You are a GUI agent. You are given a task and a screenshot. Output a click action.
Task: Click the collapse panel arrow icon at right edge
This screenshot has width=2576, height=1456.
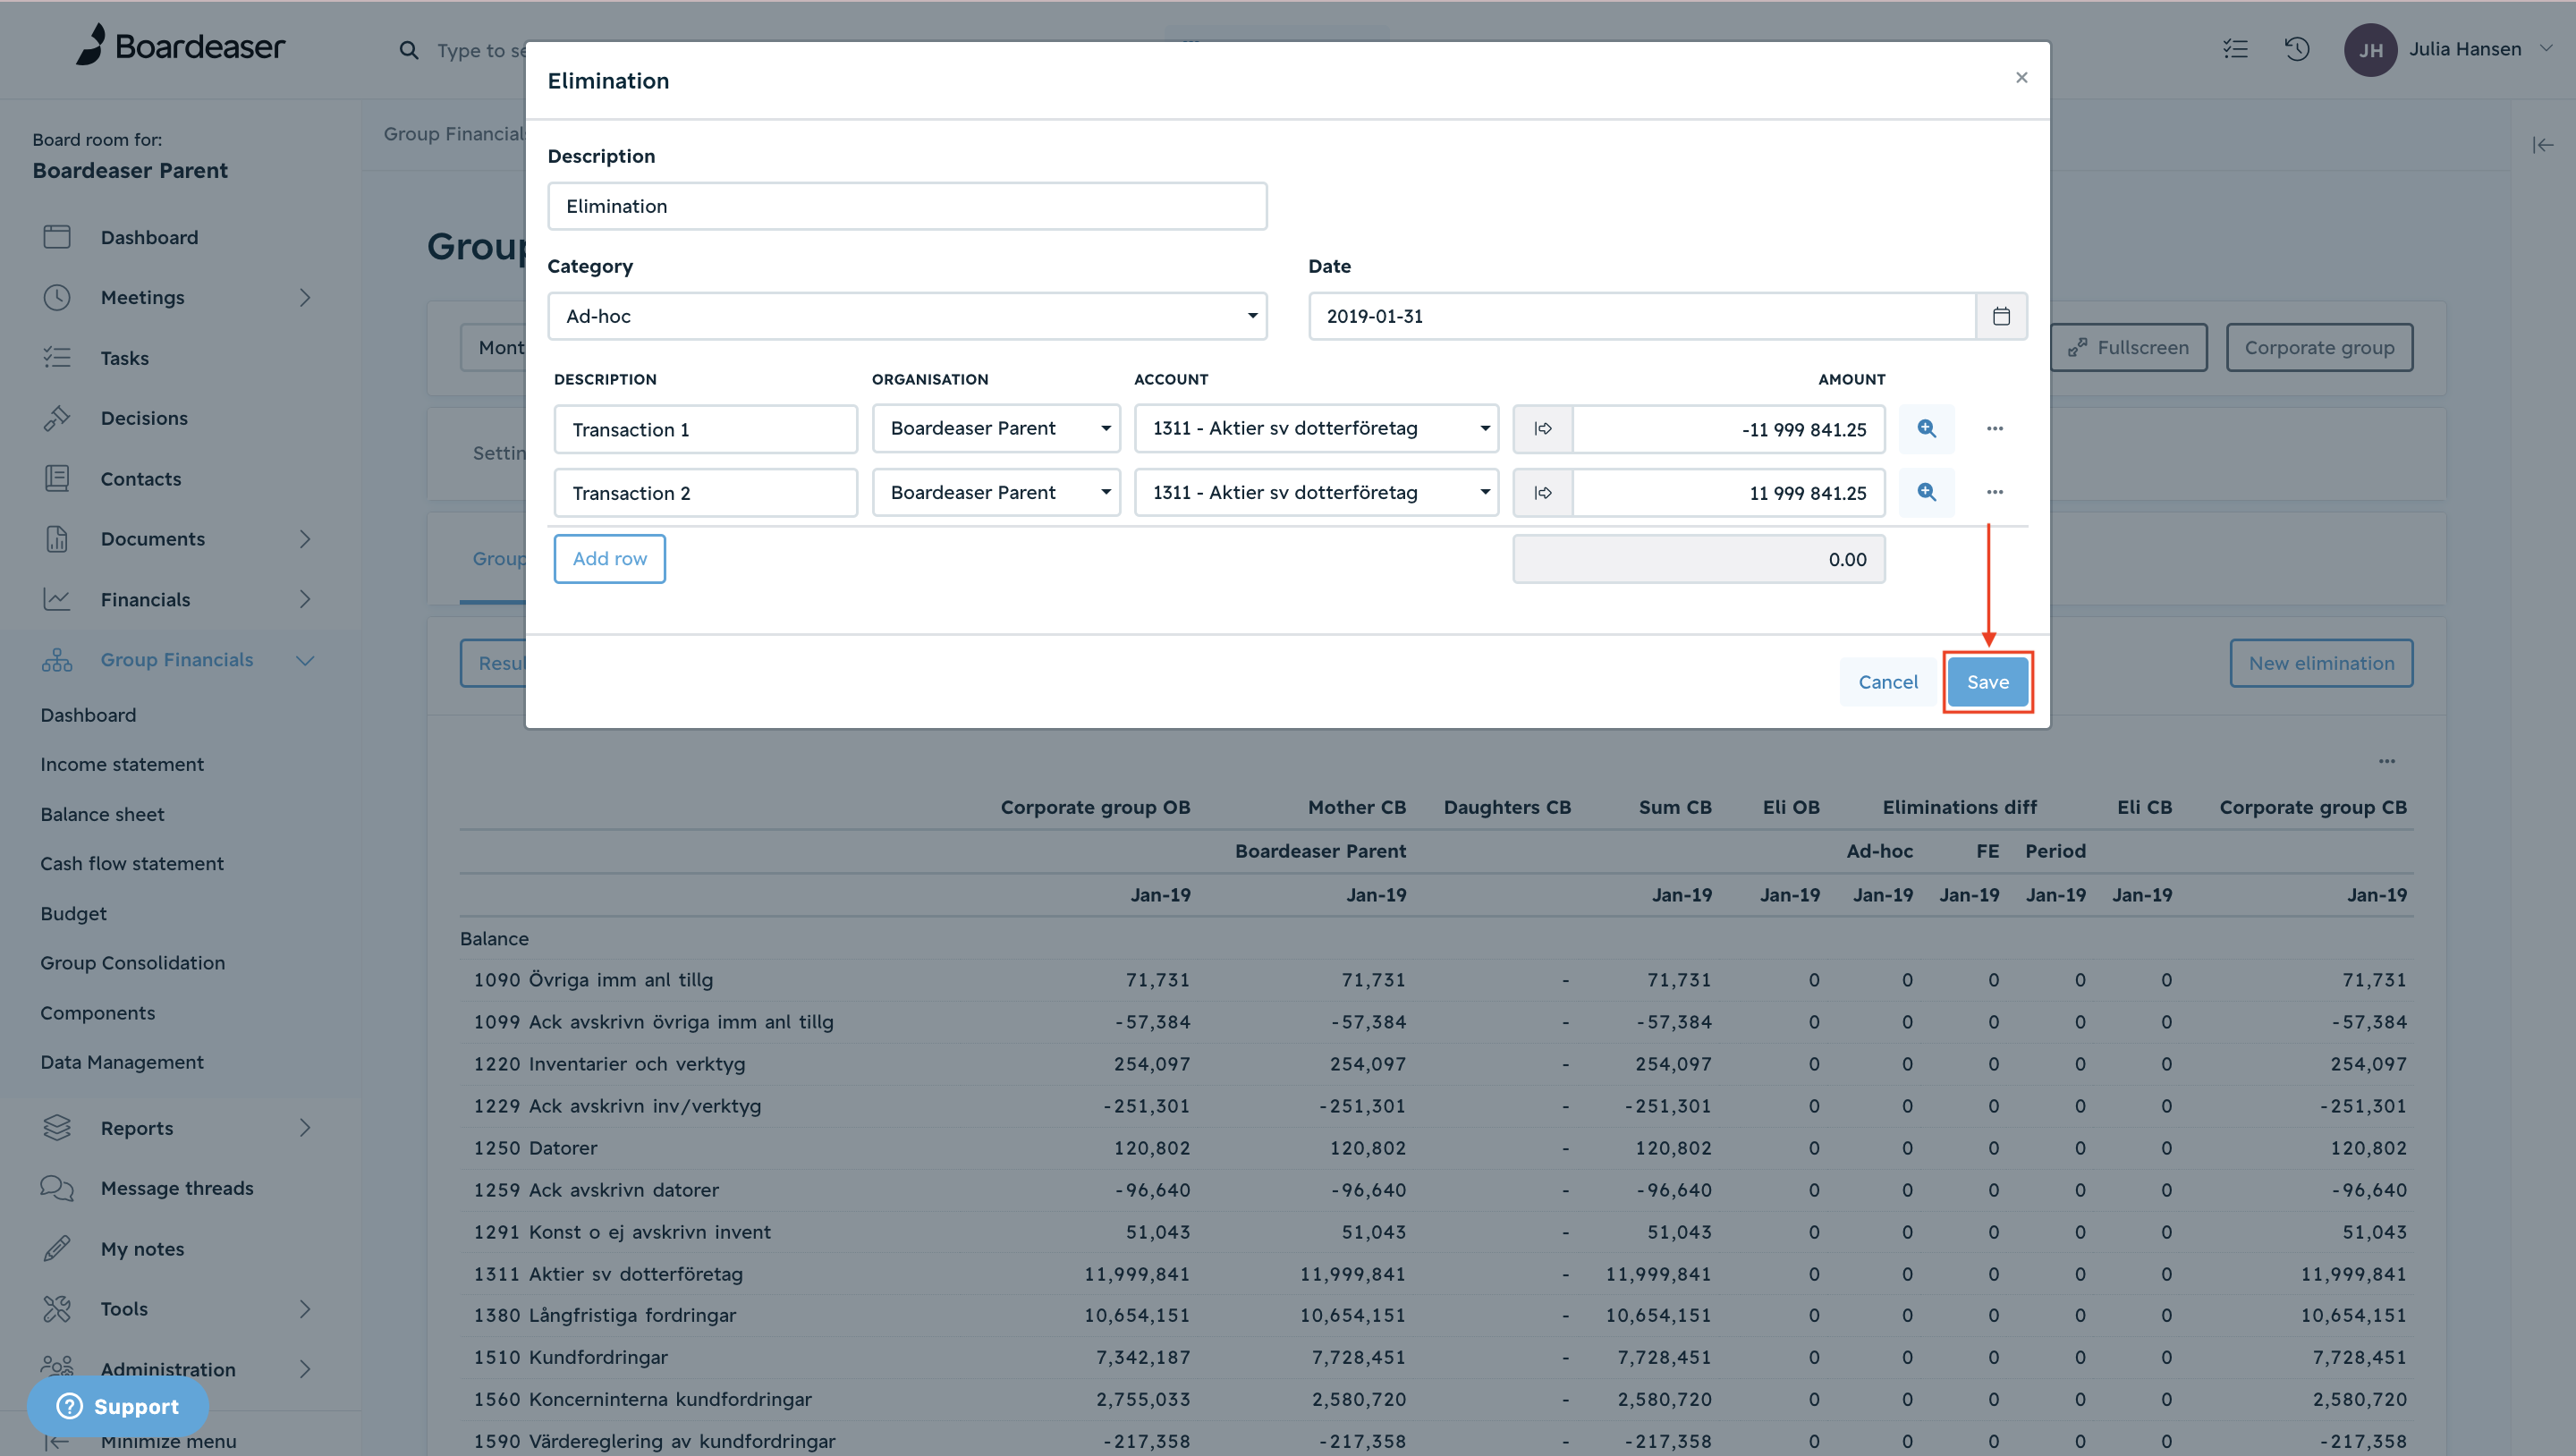point(2542,145)
